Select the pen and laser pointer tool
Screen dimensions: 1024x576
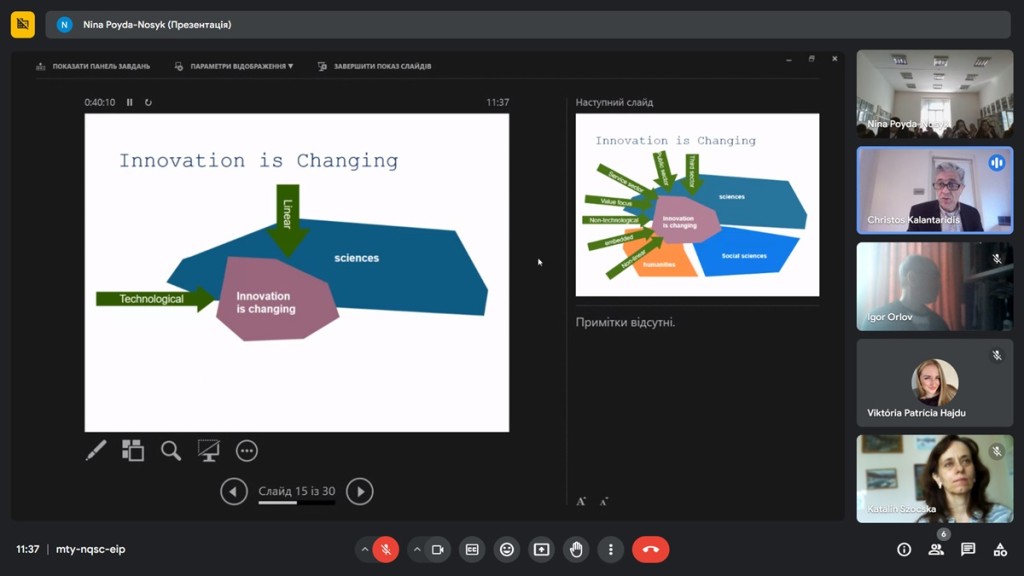[x=96, y=451]
